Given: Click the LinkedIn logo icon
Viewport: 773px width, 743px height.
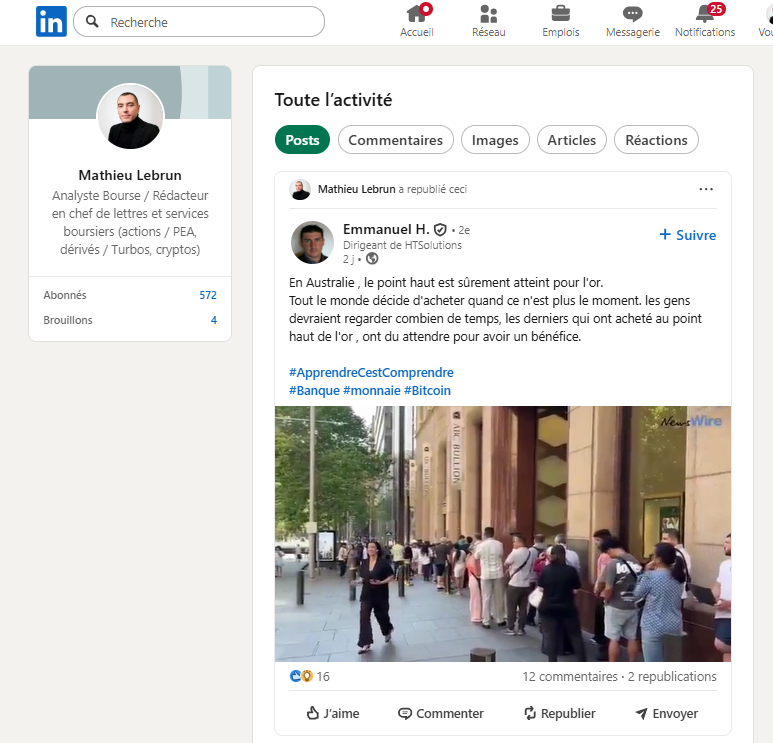Looking at the screenshot, I should [x=51, y=21].
